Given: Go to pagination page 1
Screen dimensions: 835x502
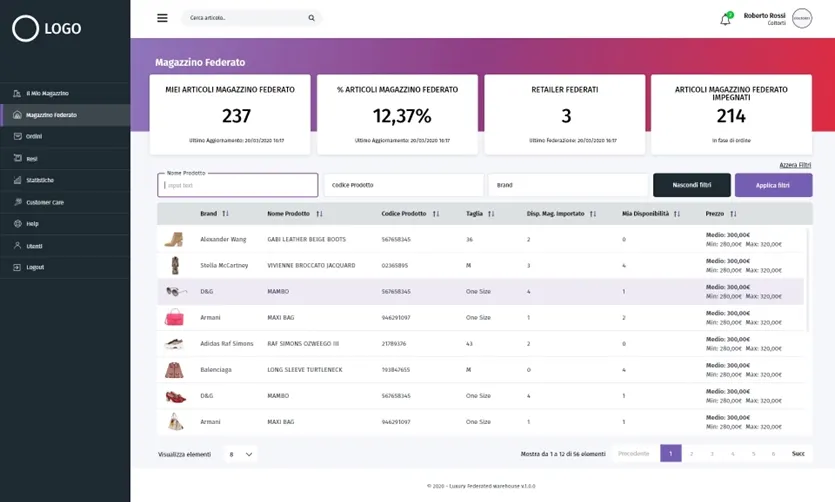Looking at the screenshot, I should tap(670, 454).
